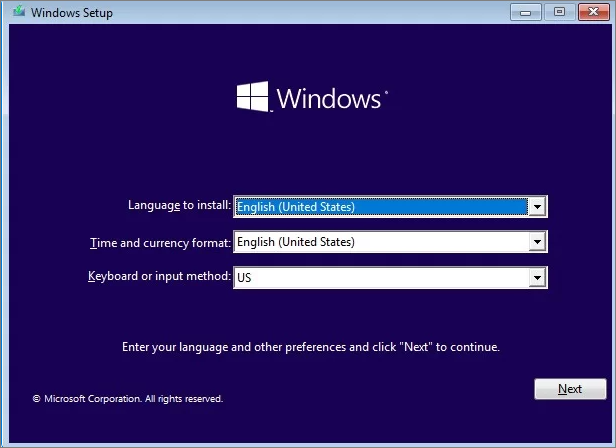Click the US keyboard input value field
Viewport: 616px width, 448px height.
point(380,277)
